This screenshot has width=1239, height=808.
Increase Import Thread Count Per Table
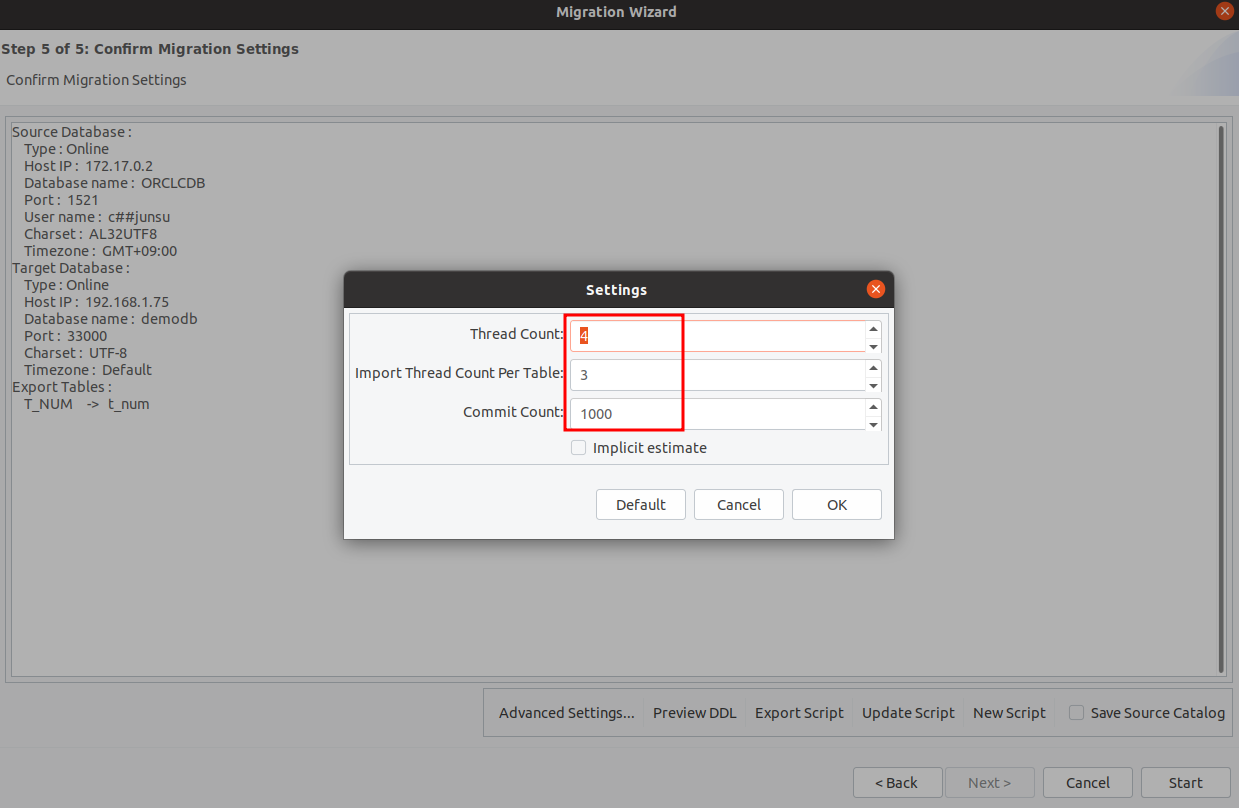click(x=873, y=368)
